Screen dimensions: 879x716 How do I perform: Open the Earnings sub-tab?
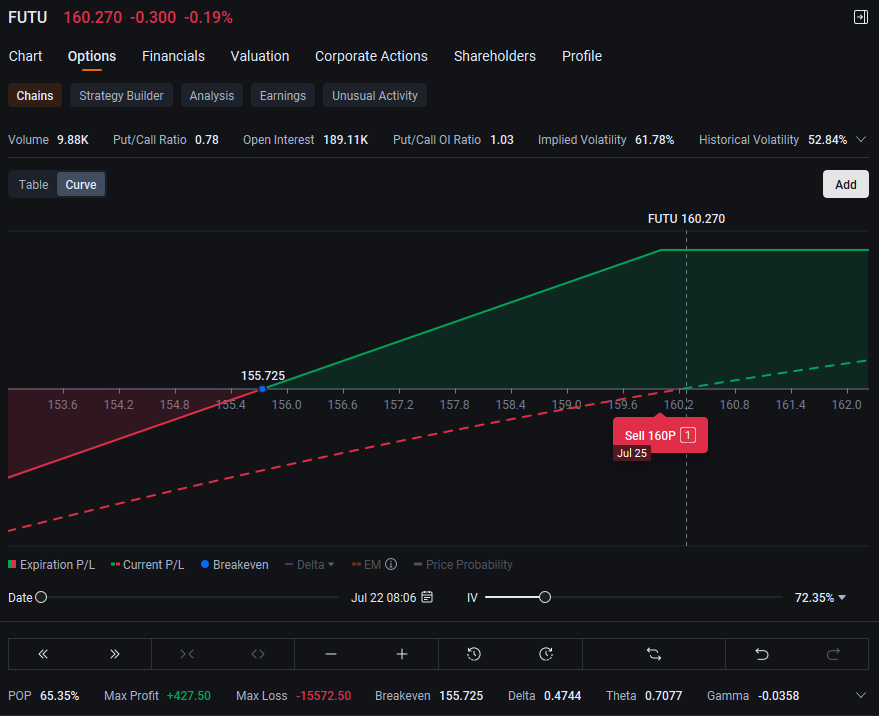tap(283, 95)
